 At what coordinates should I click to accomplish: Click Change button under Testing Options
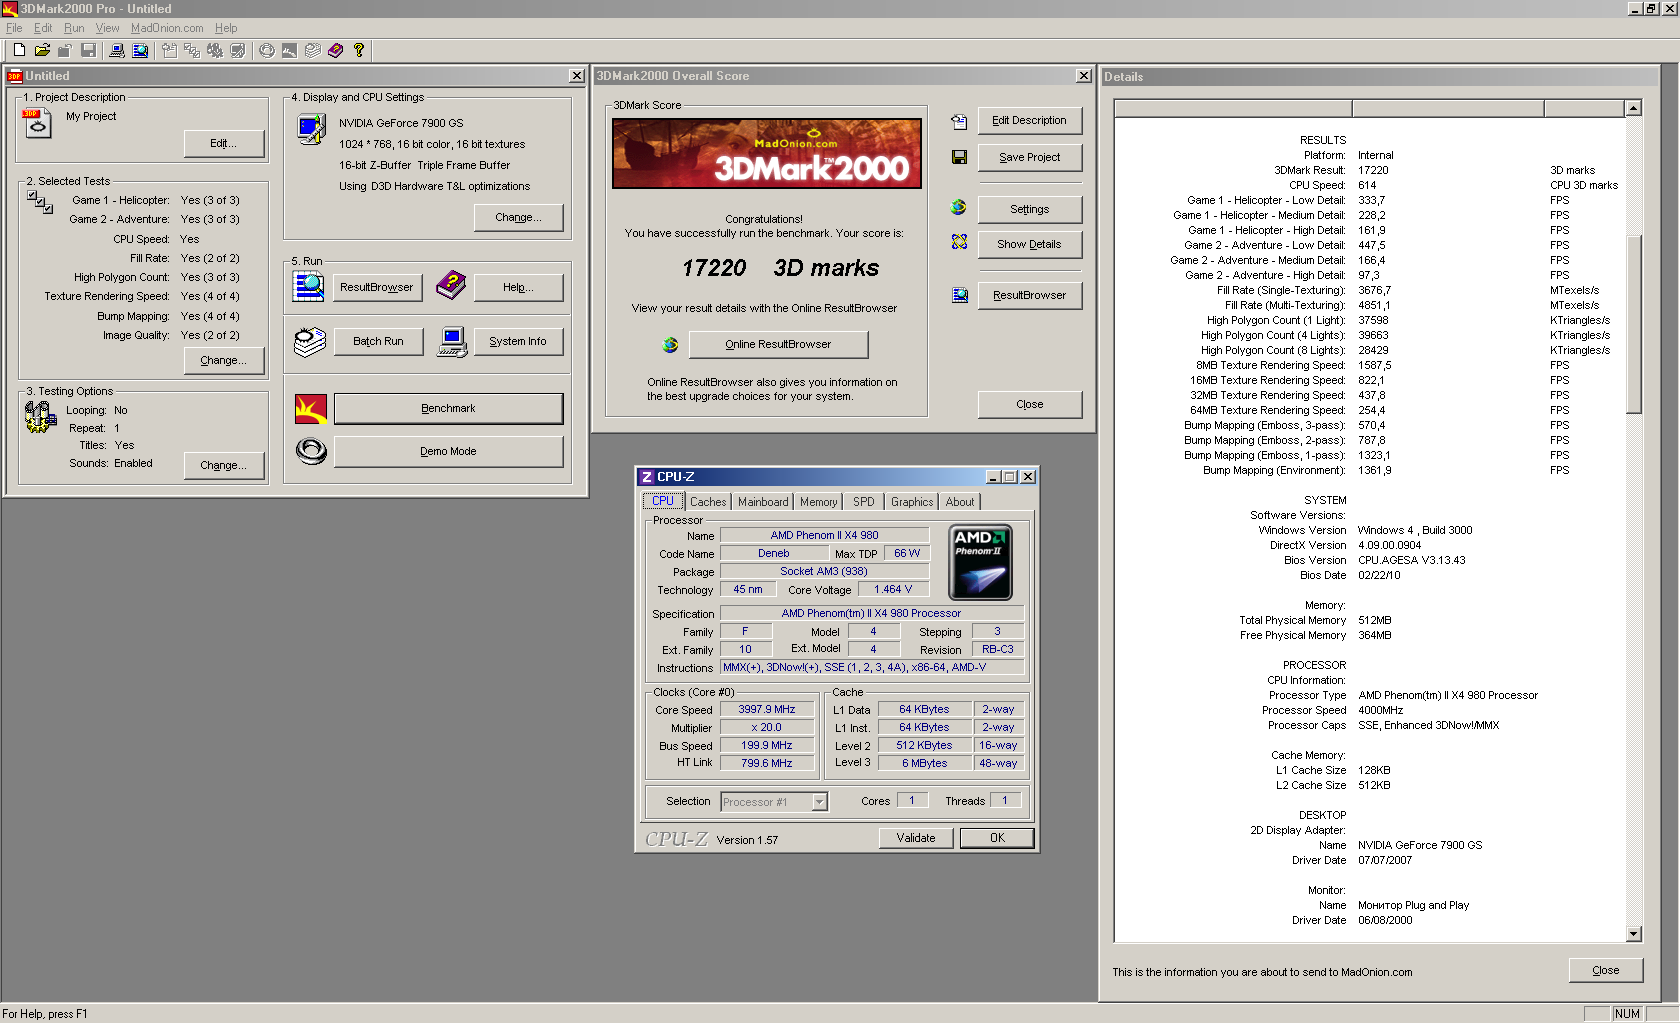click(224, 465)
